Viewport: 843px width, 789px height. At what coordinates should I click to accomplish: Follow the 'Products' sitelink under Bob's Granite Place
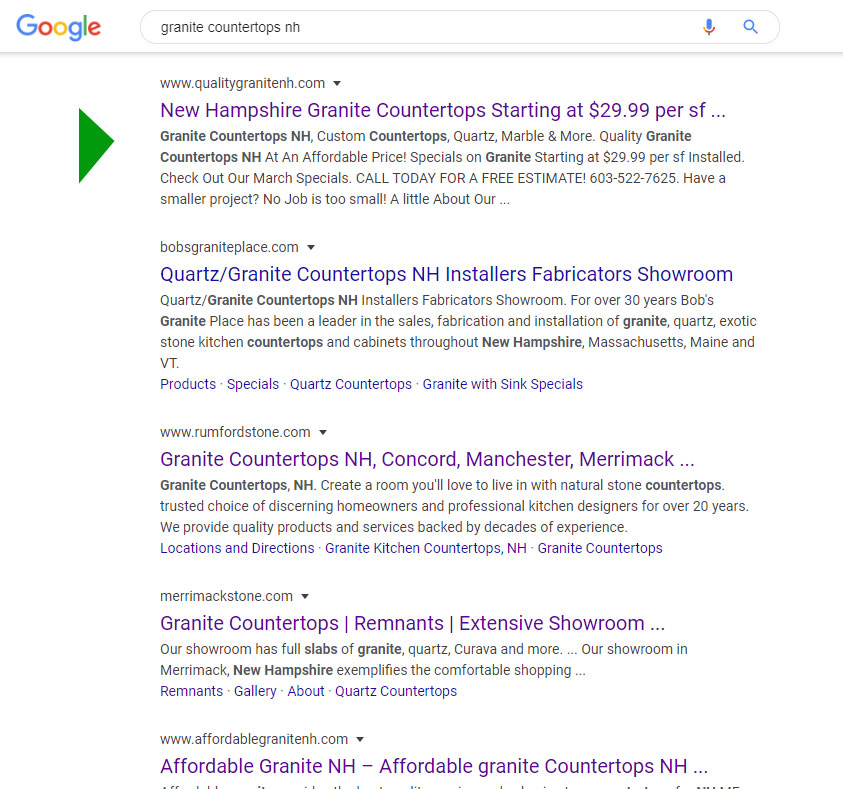pyautogui.click(x=188, y=384)
